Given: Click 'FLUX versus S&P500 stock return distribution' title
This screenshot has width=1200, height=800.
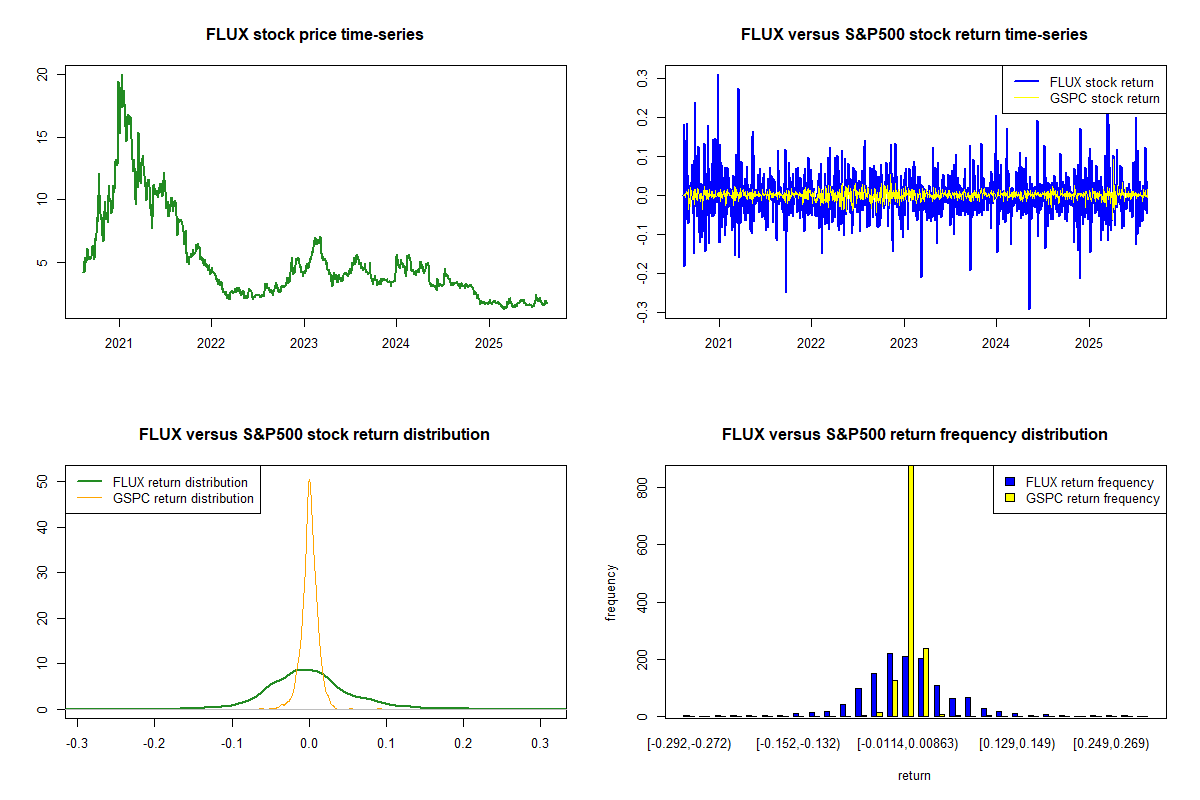Looking at the screenshot, I should point(314,435).
